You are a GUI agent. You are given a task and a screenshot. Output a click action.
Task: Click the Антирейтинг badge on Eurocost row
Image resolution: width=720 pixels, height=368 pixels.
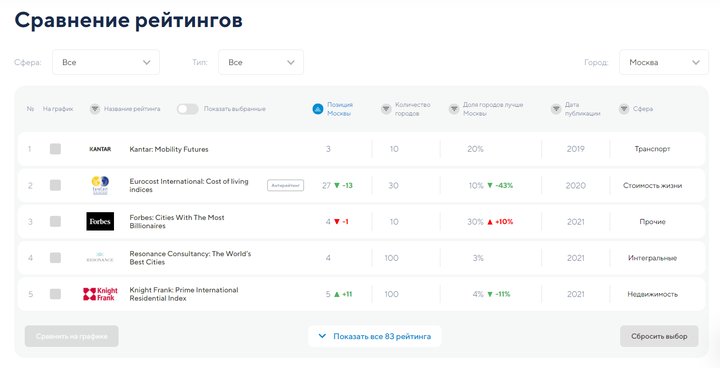(286, 186)
